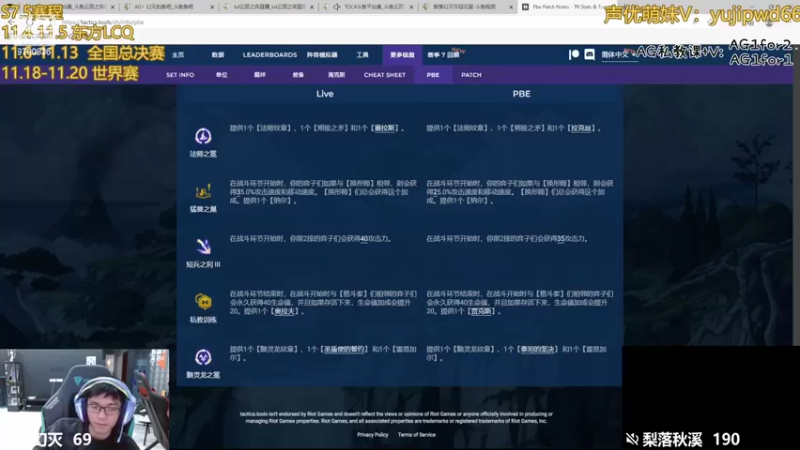This screenshot has height=450, width=800.
Task: Click the 法师之冕 augment name label
Action: click(203, 154)
